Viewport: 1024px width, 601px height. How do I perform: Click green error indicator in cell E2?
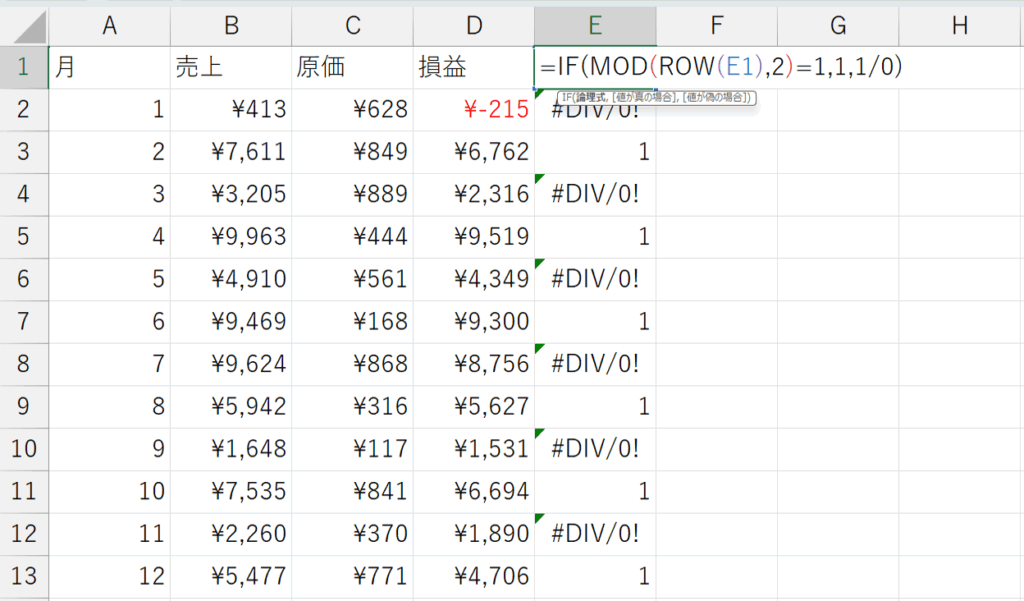coord(540,94)
